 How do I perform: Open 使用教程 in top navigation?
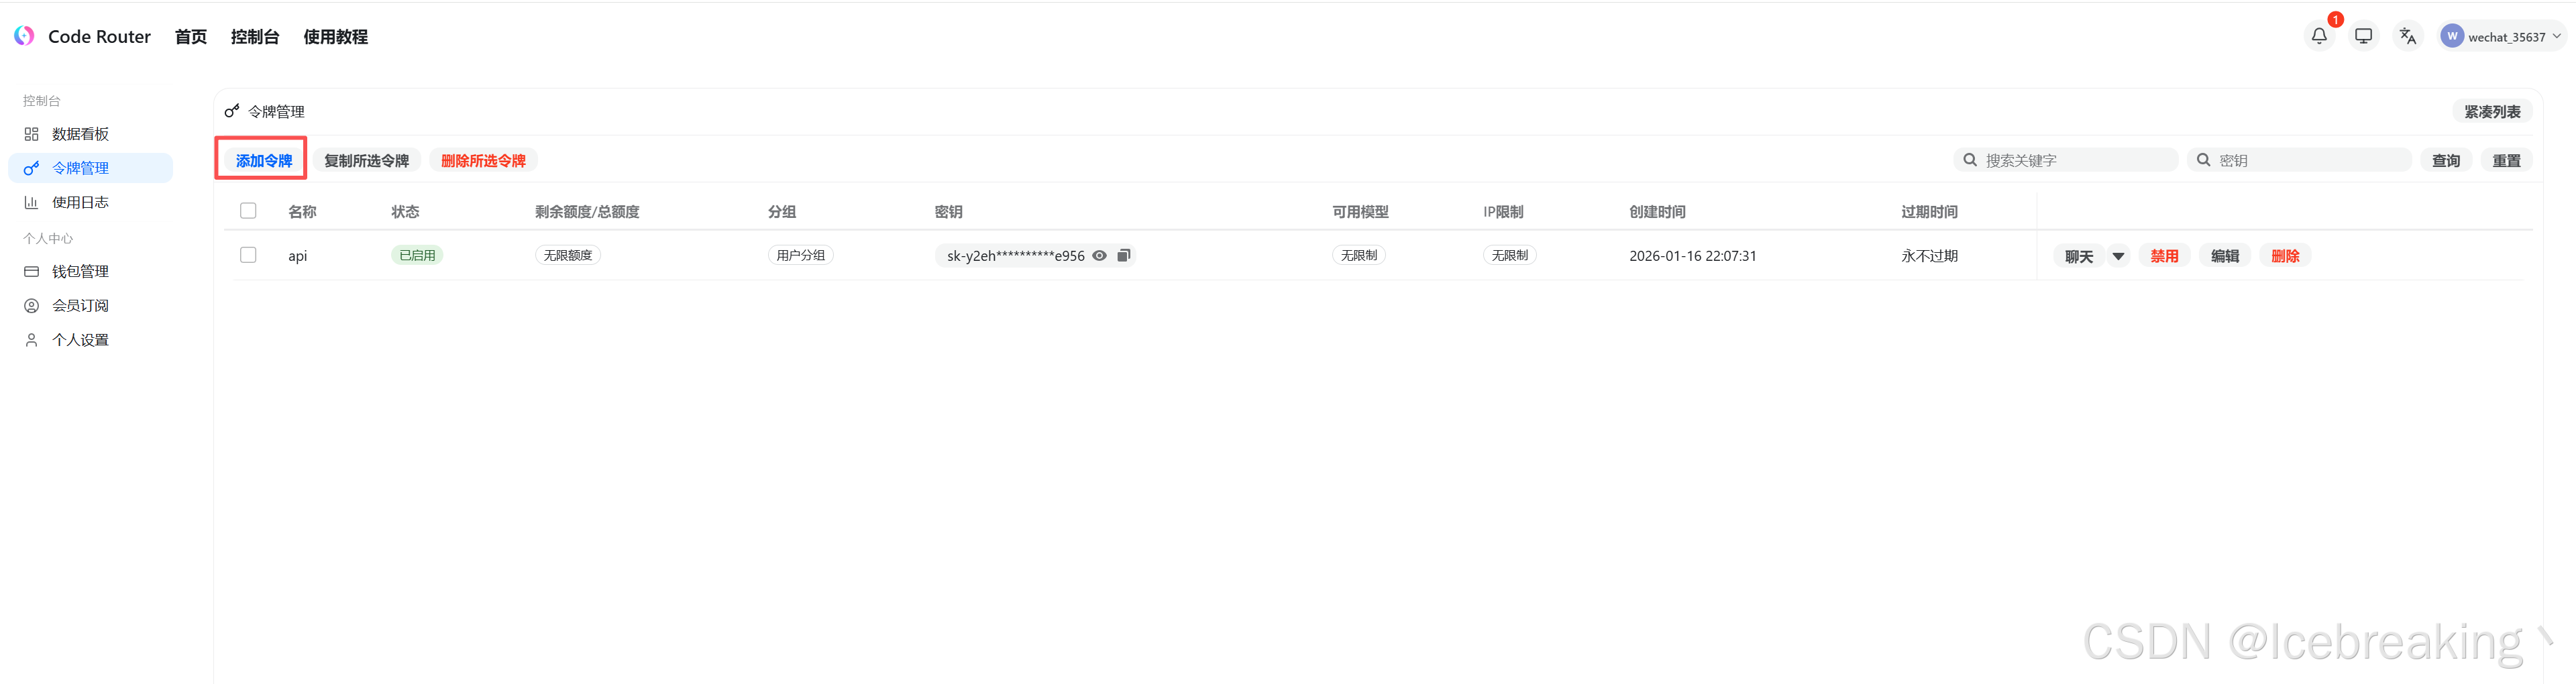coord(335,37)
